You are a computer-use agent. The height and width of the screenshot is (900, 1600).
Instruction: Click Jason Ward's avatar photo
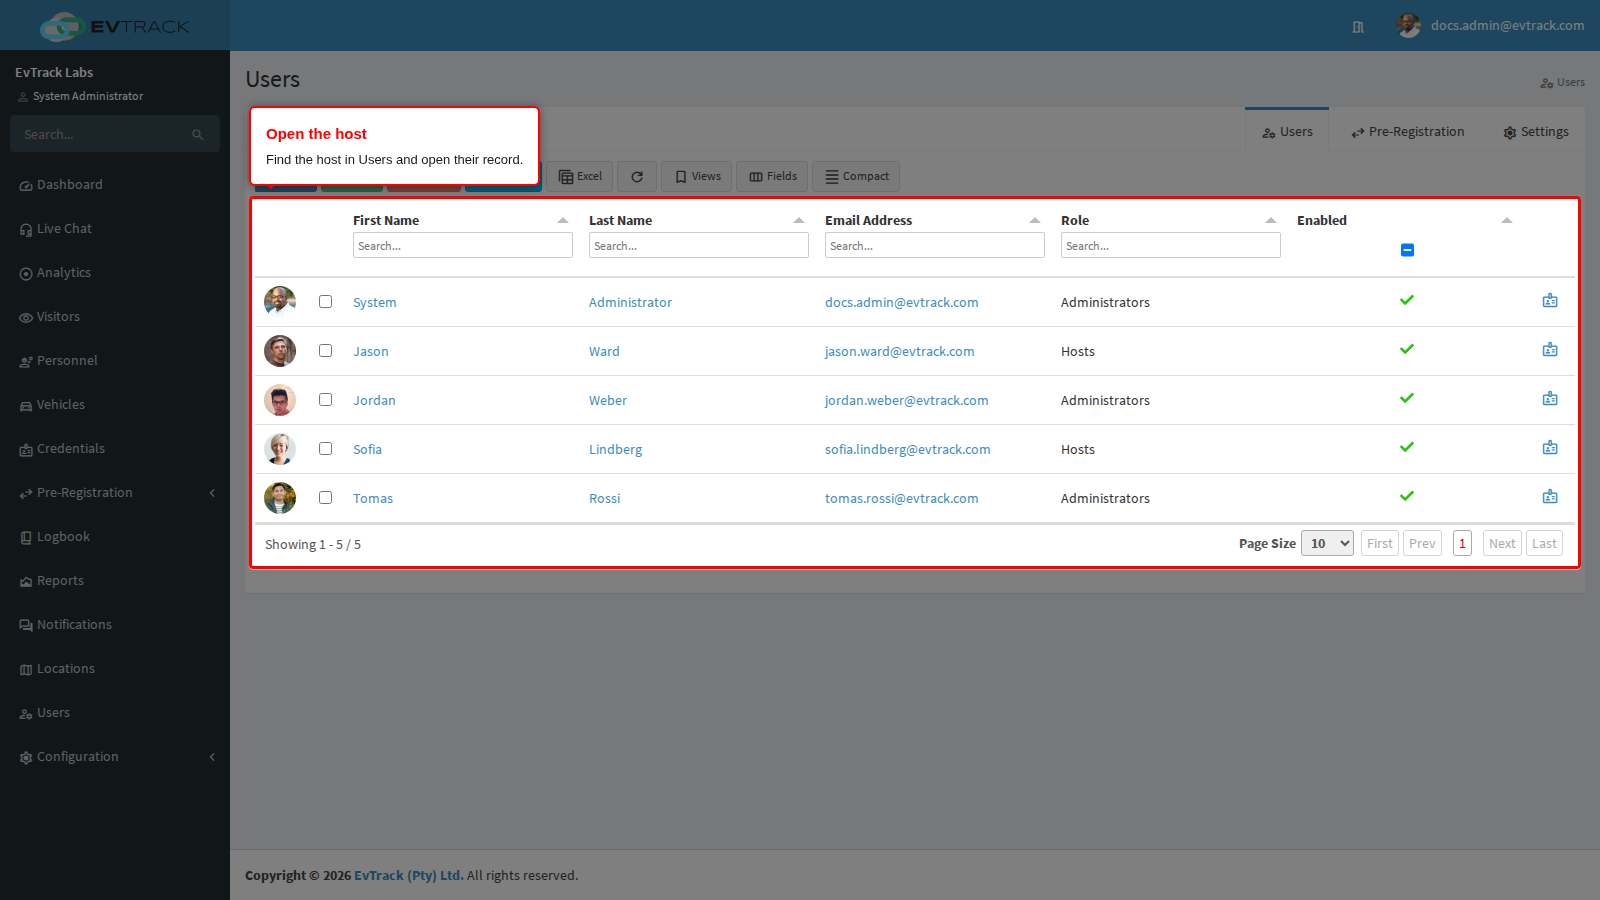point(280,351)
